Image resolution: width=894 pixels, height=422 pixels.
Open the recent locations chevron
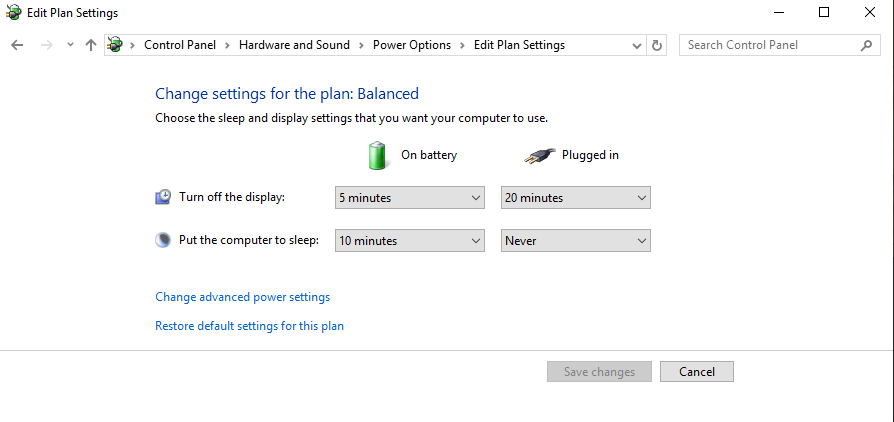click(x=70, y=44)
